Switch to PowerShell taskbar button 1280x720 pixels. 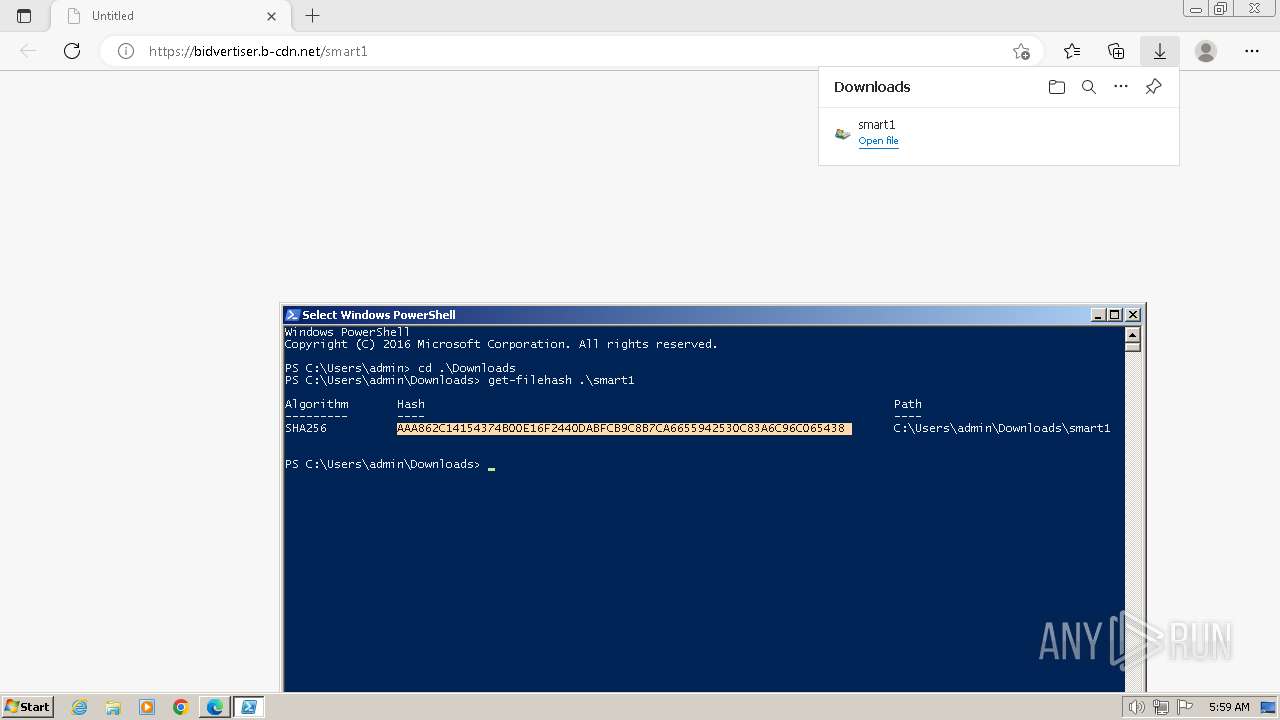249,707
